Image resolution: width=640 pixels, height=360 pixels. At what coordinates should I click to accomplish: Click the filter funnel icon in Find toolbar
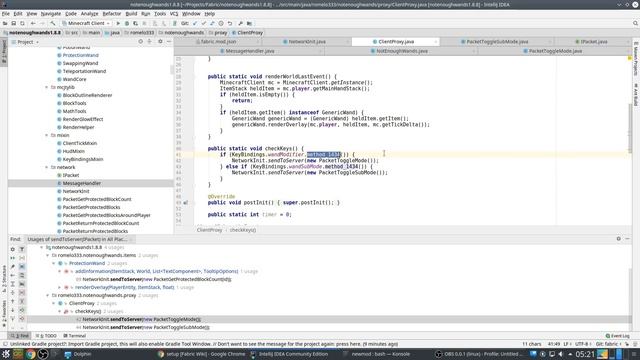coord(22,249)
